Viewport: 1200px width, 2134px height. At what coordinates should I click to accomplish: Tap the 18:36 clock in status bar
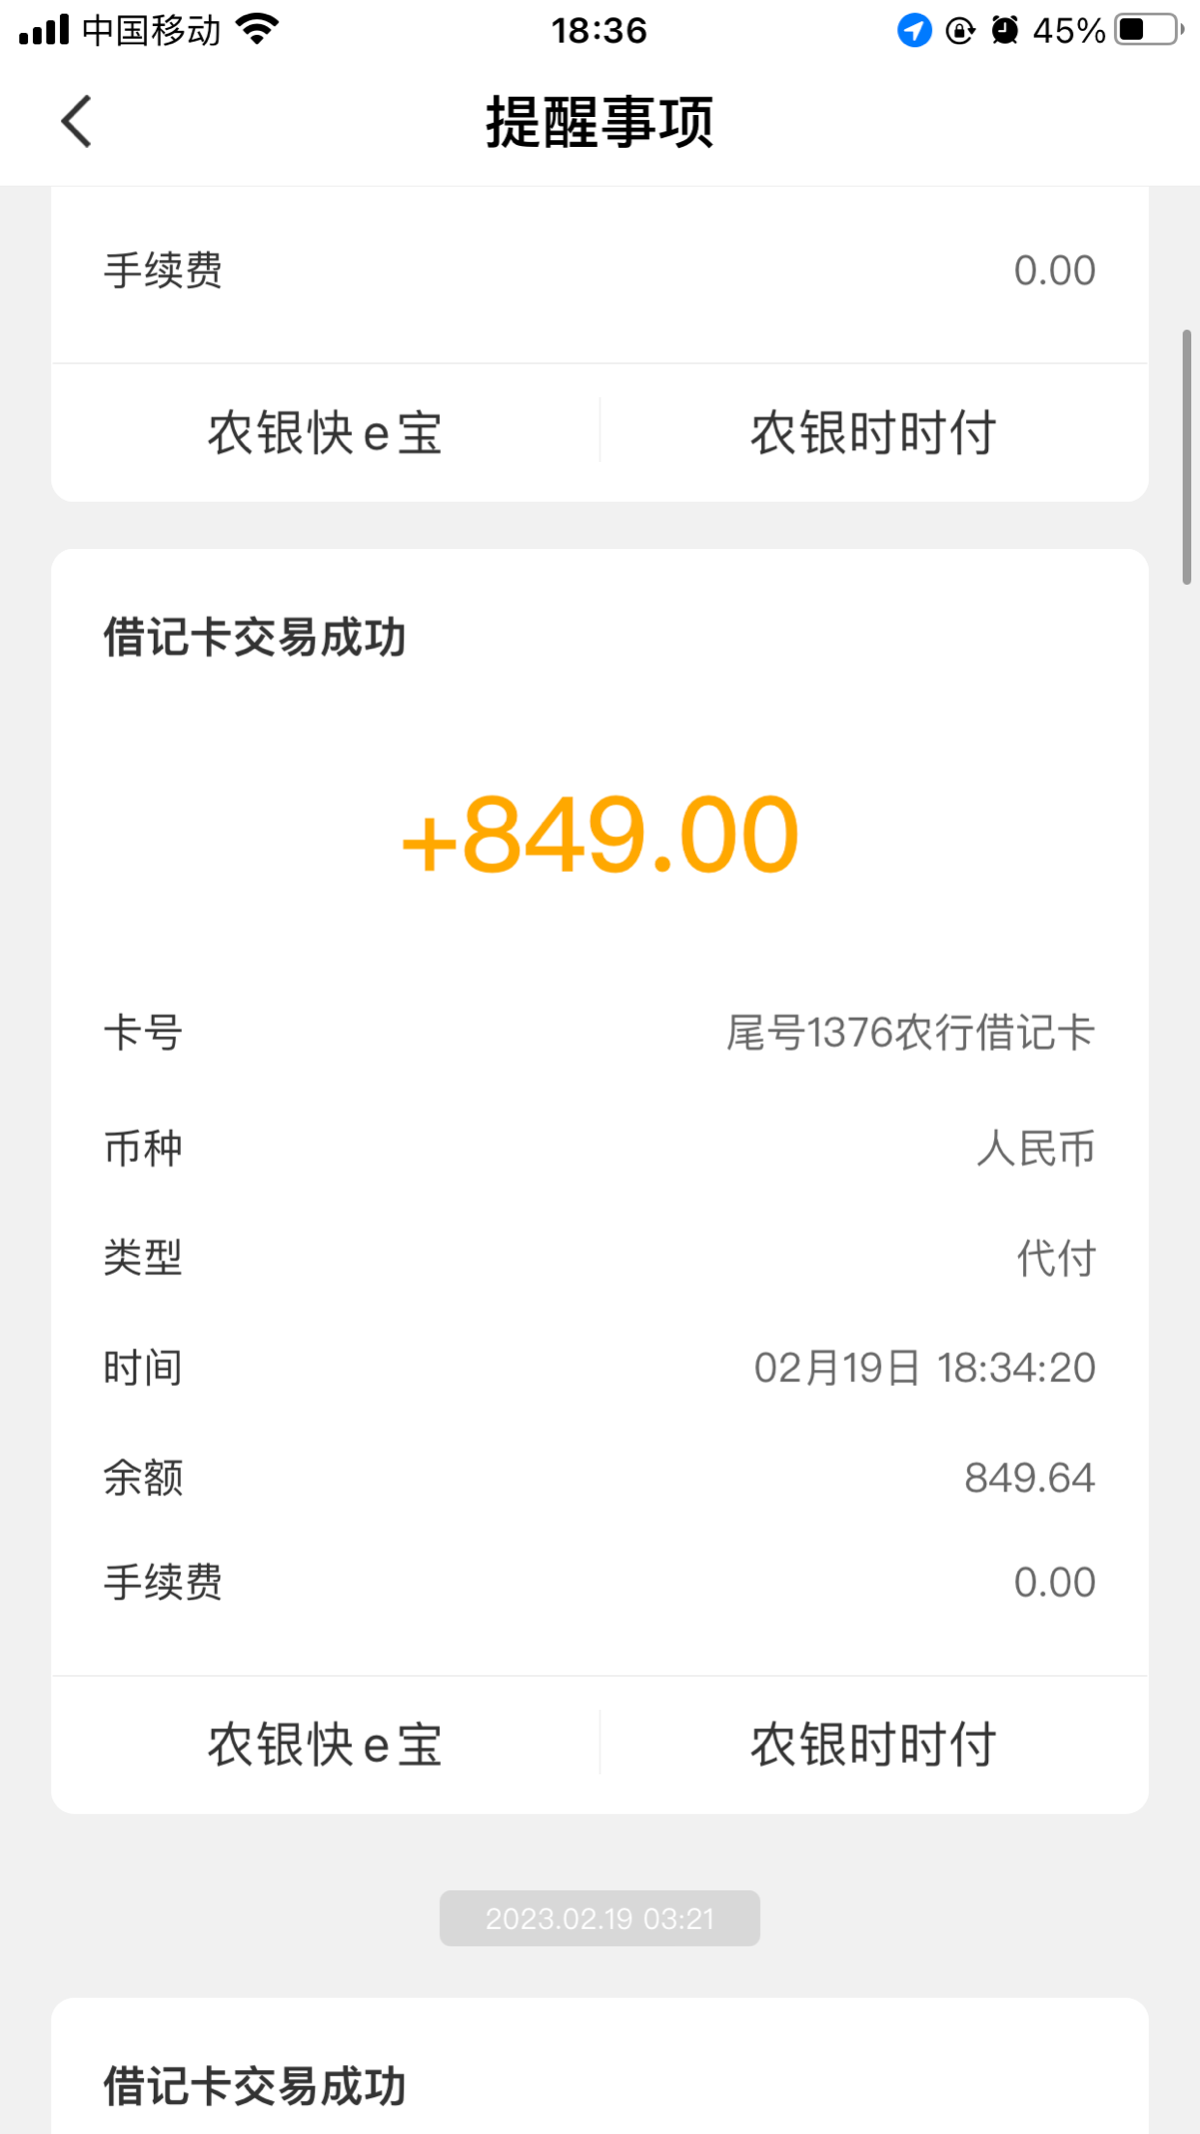pos(599,31)
